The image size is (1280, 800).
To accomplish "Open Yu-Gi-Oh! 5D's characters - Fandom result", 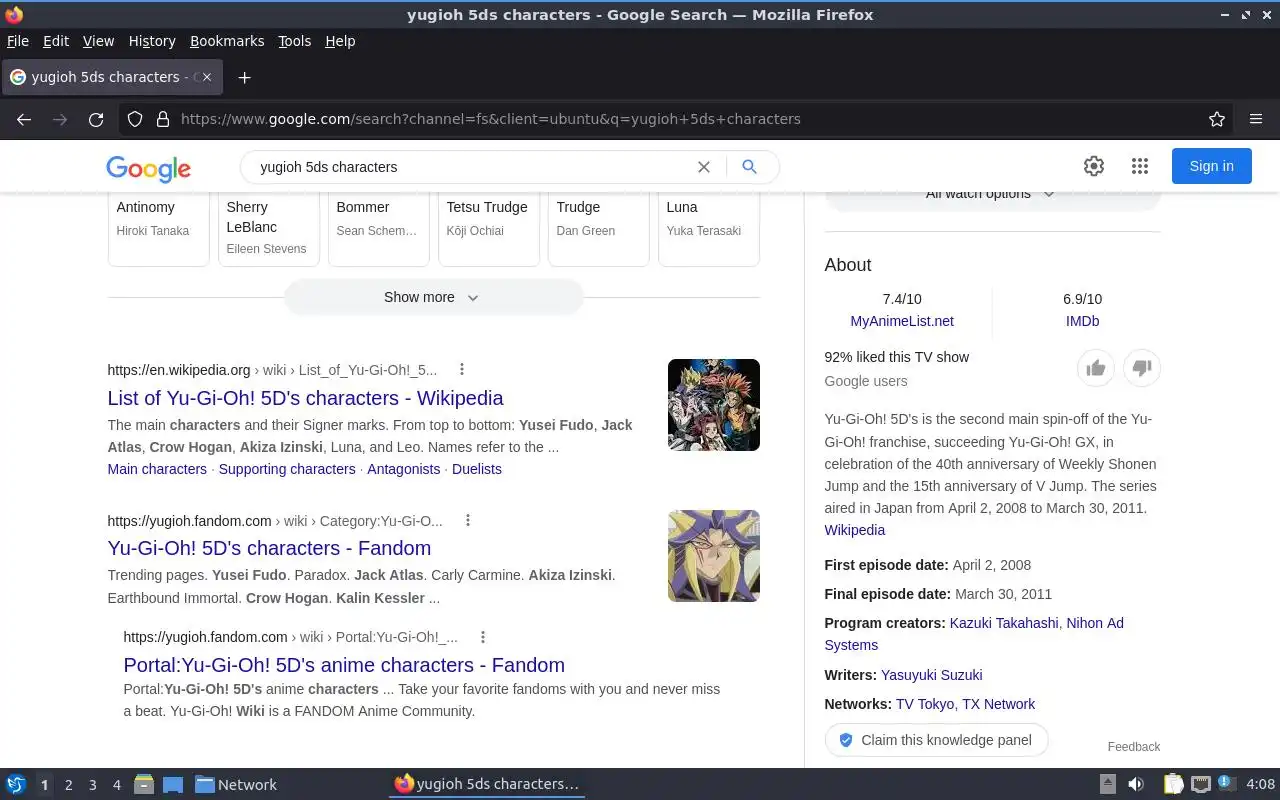I will point(269,548).
